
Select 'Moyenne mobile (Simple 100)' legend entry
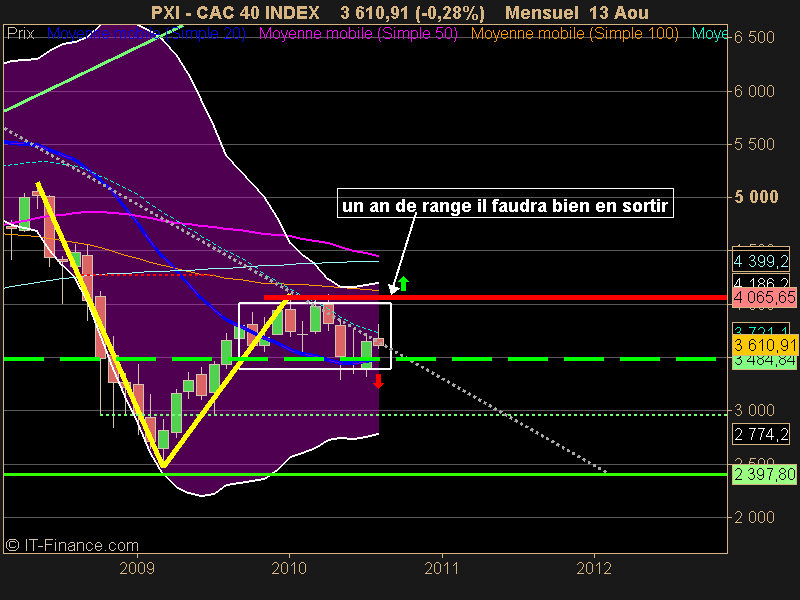point(574,34)
